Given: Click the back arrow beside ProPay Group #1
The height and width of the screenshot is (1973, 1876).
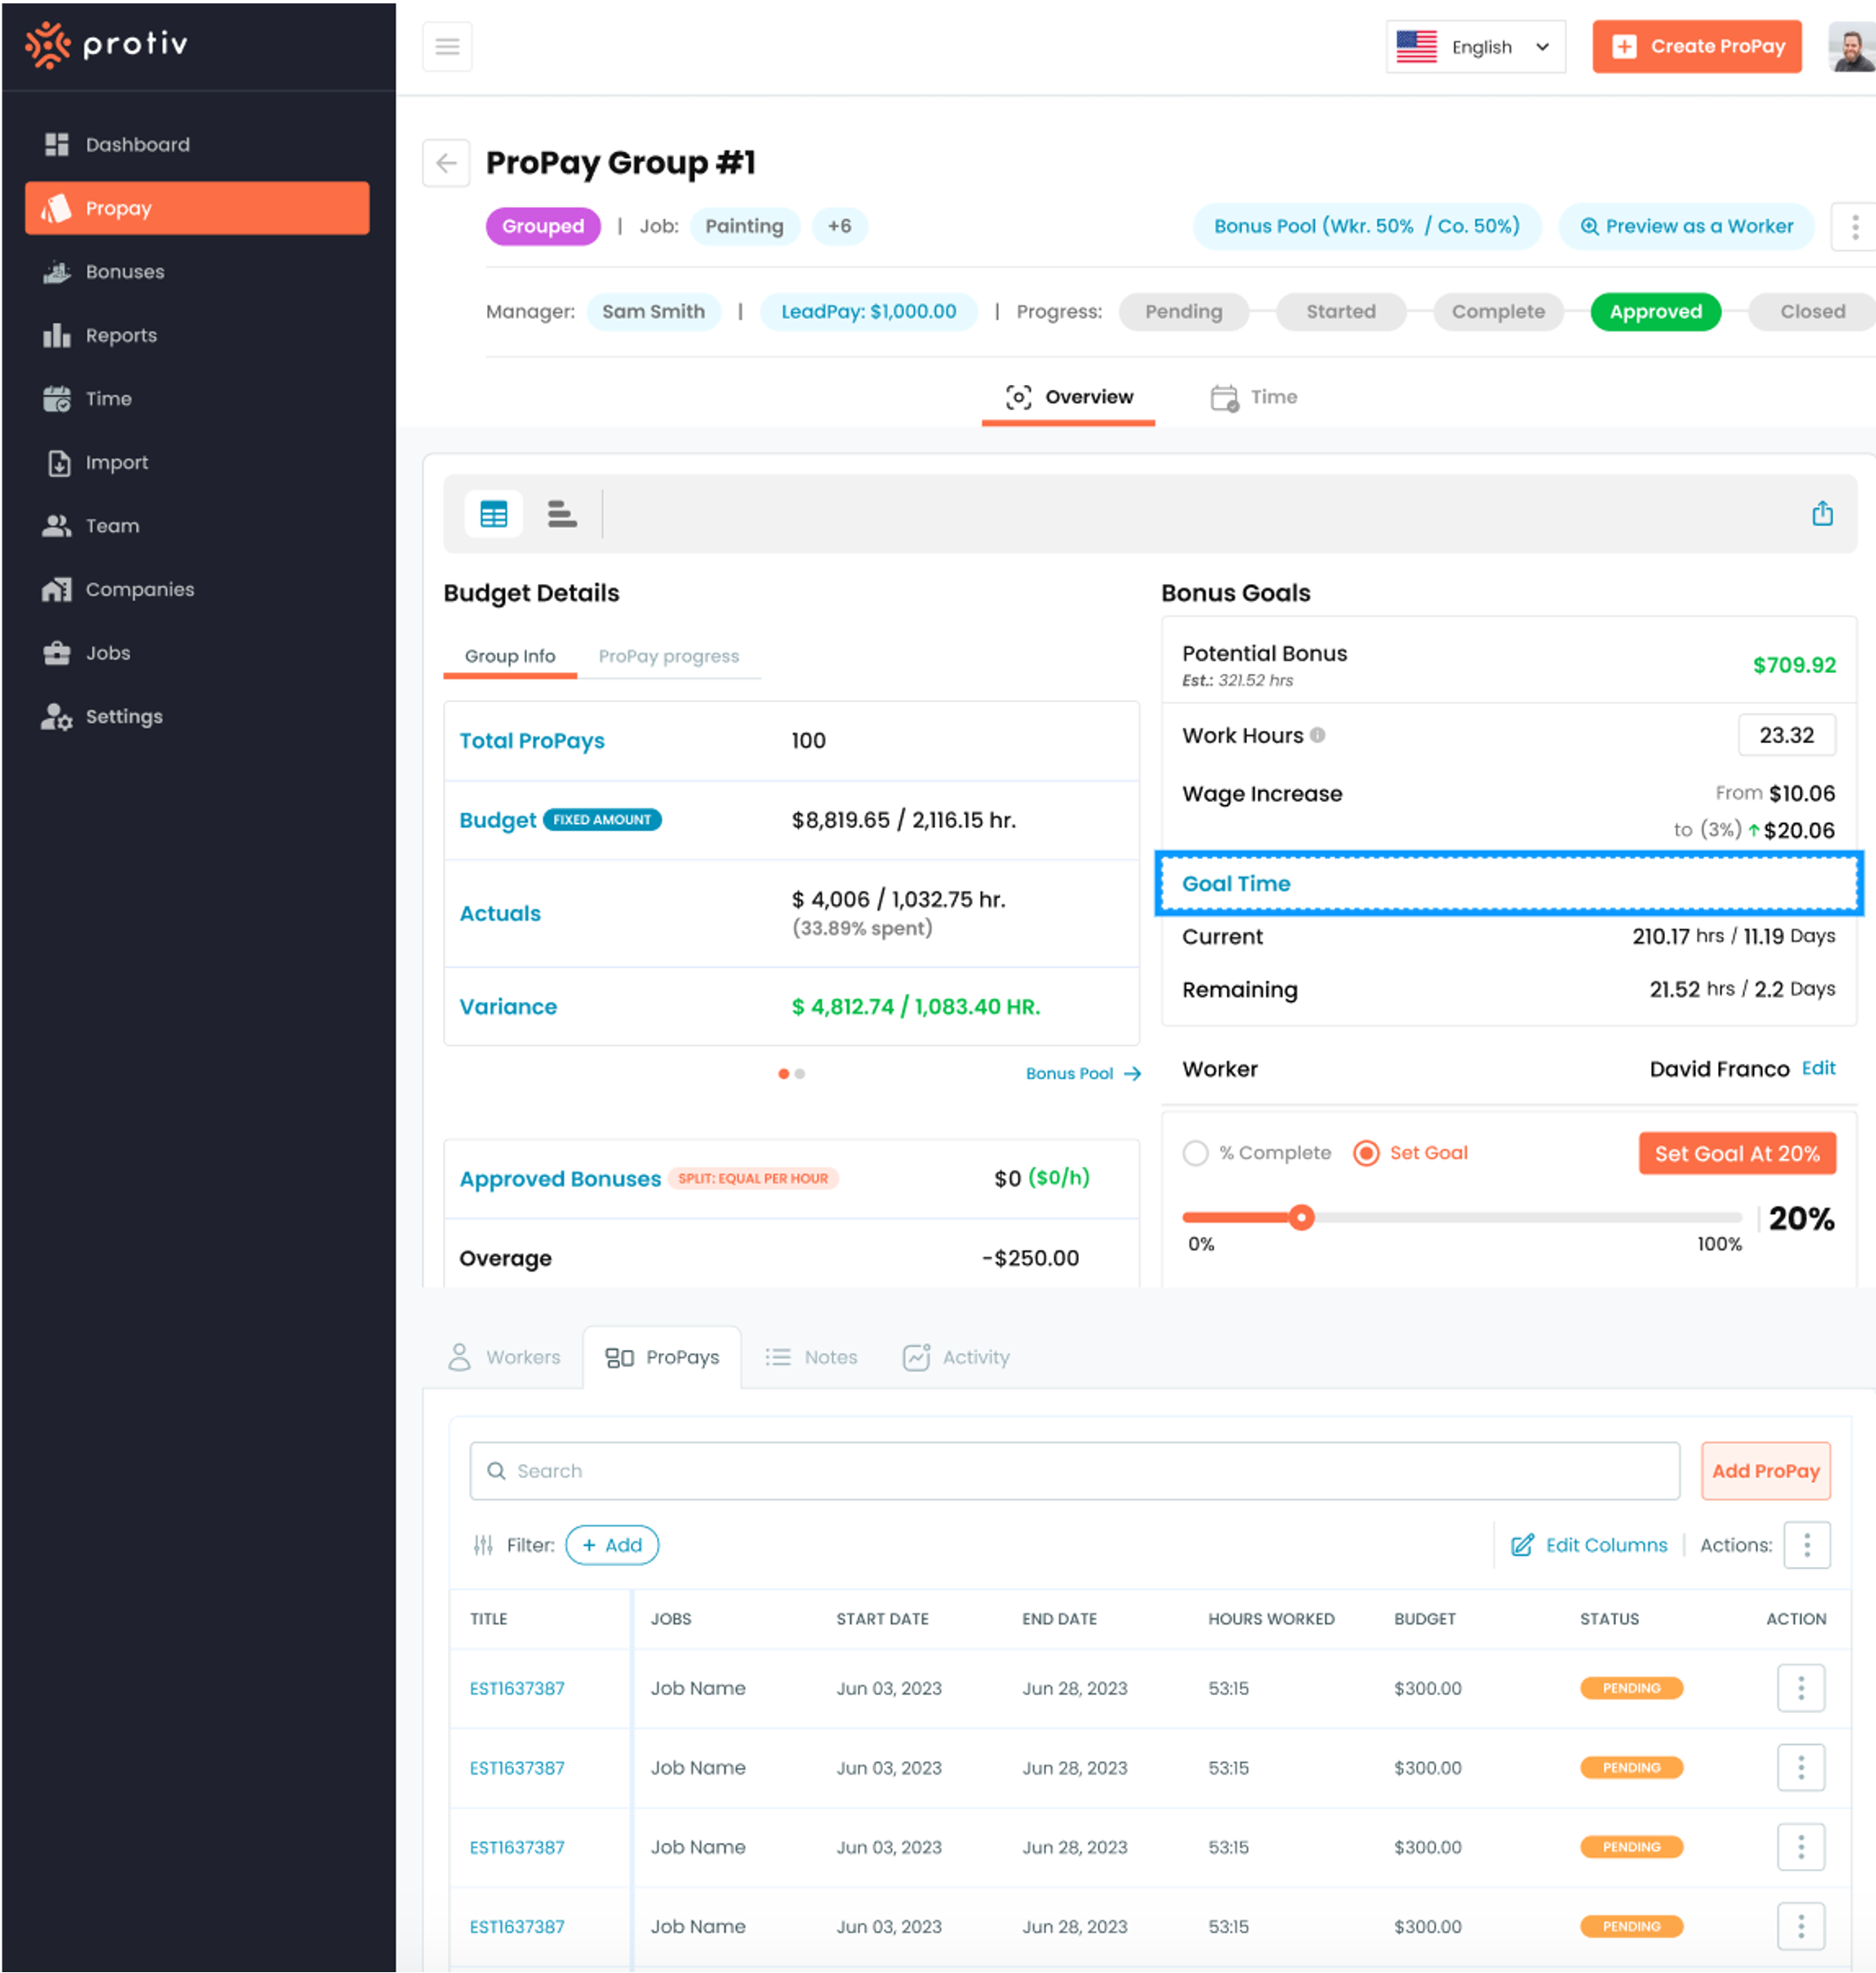Looking at the screenshot, I should pos(446,163).
